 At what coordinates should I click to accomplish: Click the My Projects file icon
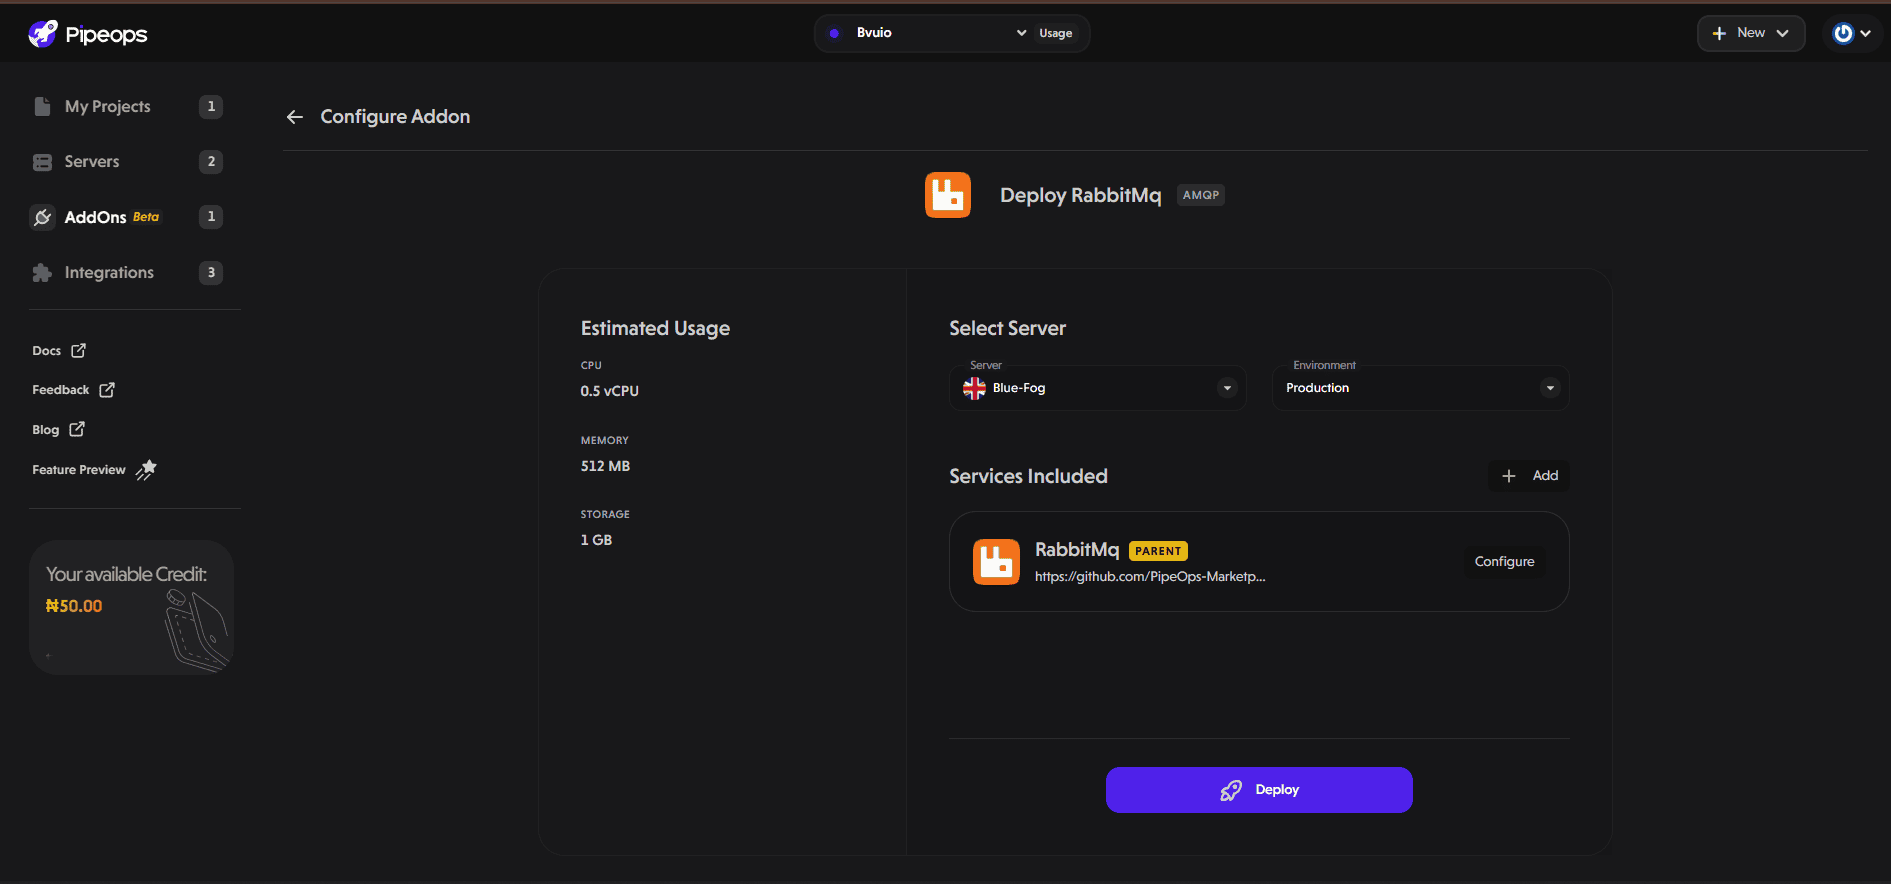[42, 106]
